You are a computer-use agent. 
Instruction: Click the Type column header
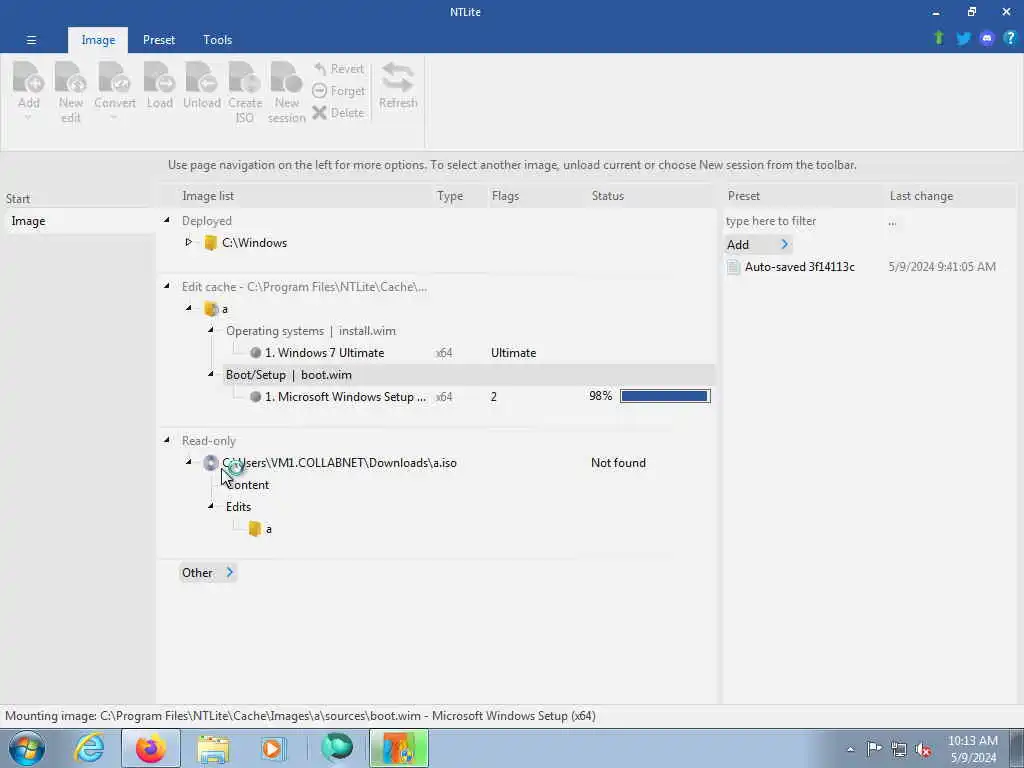(x=449, y=196)
